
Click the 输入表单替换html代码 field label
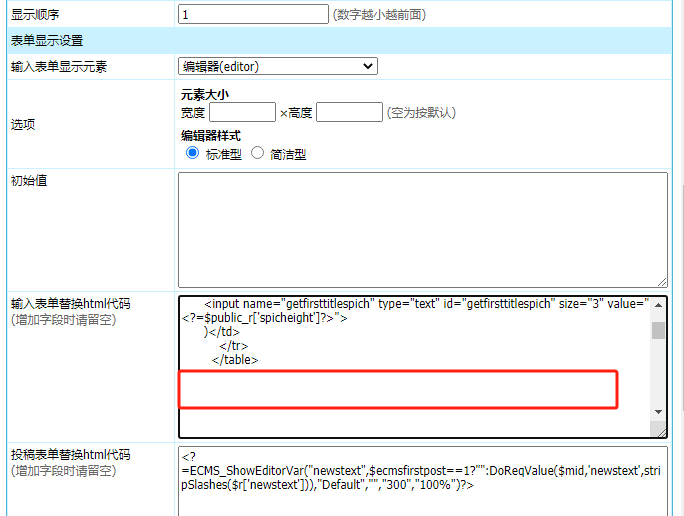tap(70, 304)
